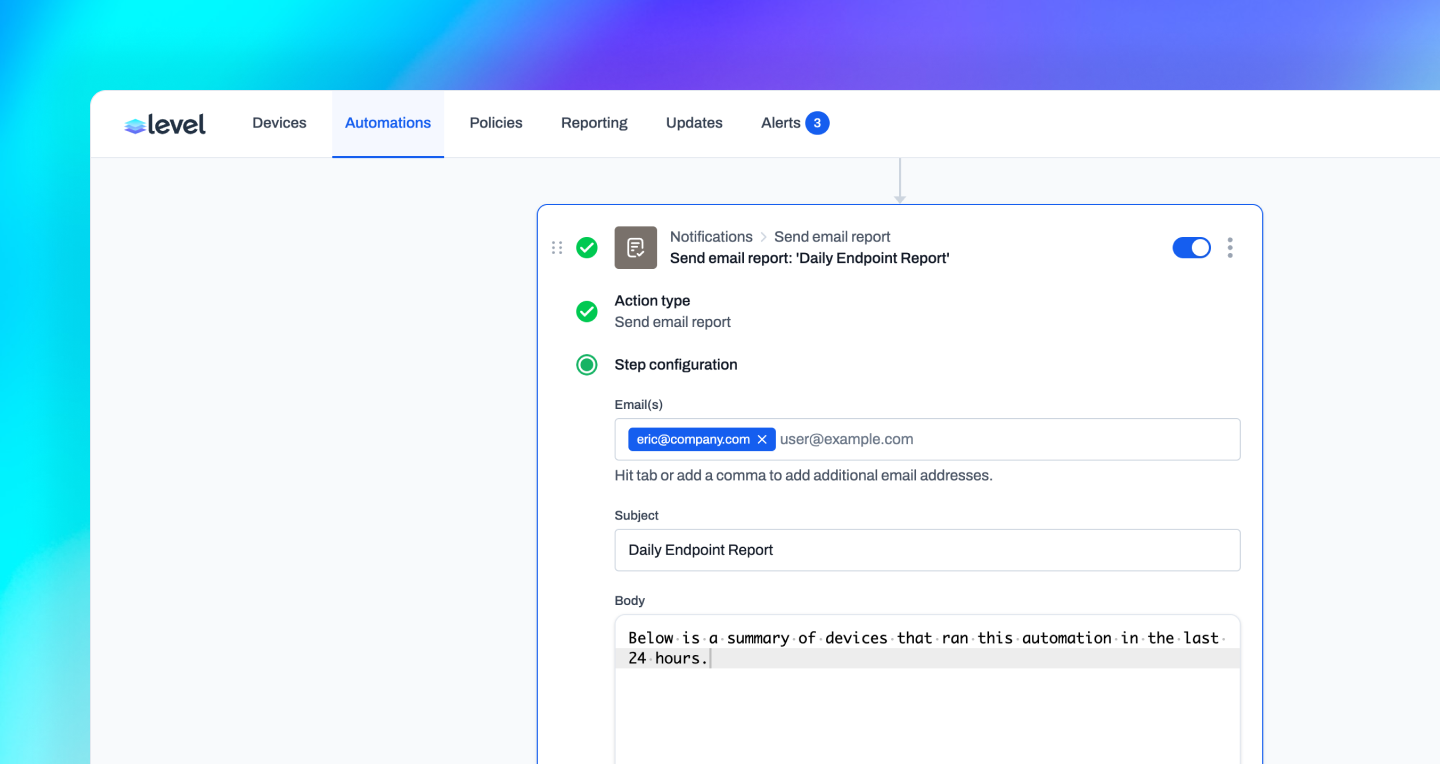Click the 'Send email report' action type value
This screenshot has height=764, width=1440.
(x=673, y=322)
